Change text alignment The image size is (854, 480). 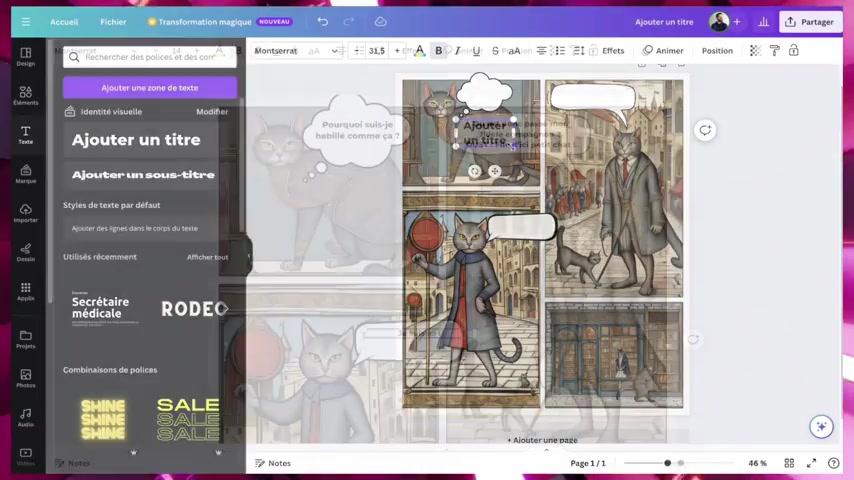[x=541, y=51]
